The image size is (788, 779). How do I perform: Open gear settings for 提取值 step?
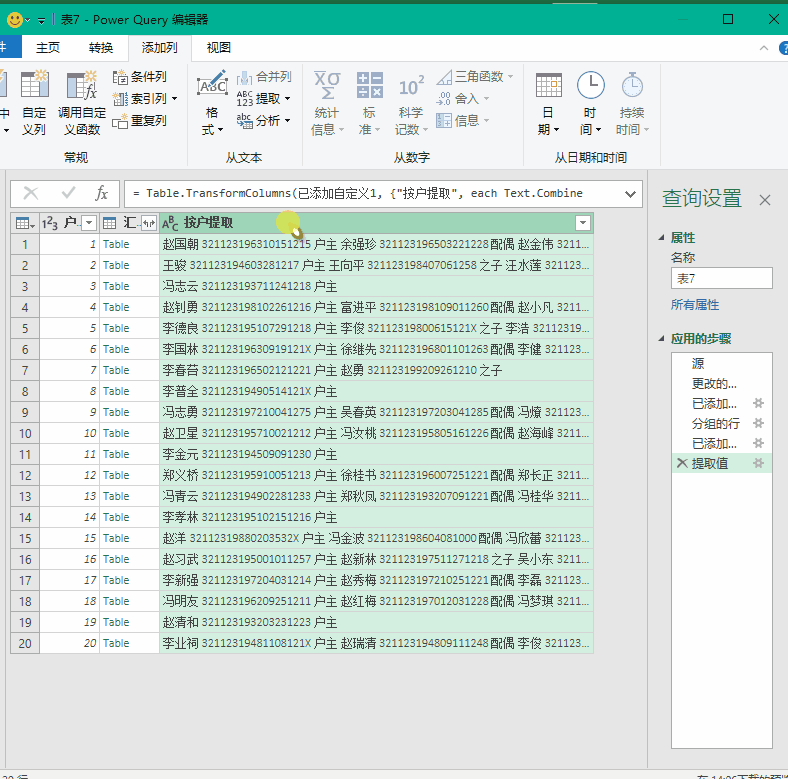pos(758,463)
